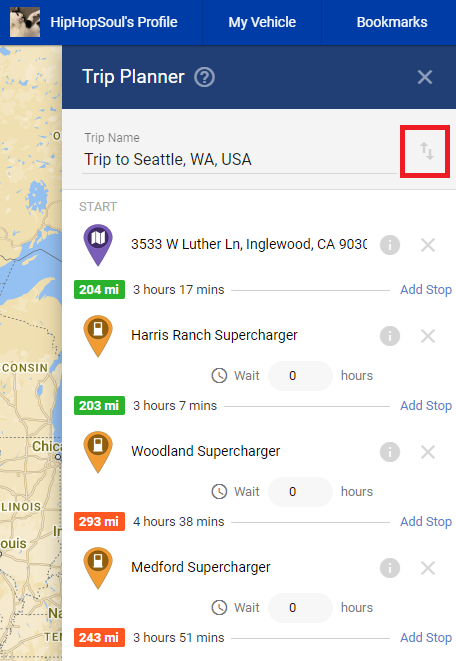
Task: Edit the Trip Name field
Action: [x=239, y=159]
